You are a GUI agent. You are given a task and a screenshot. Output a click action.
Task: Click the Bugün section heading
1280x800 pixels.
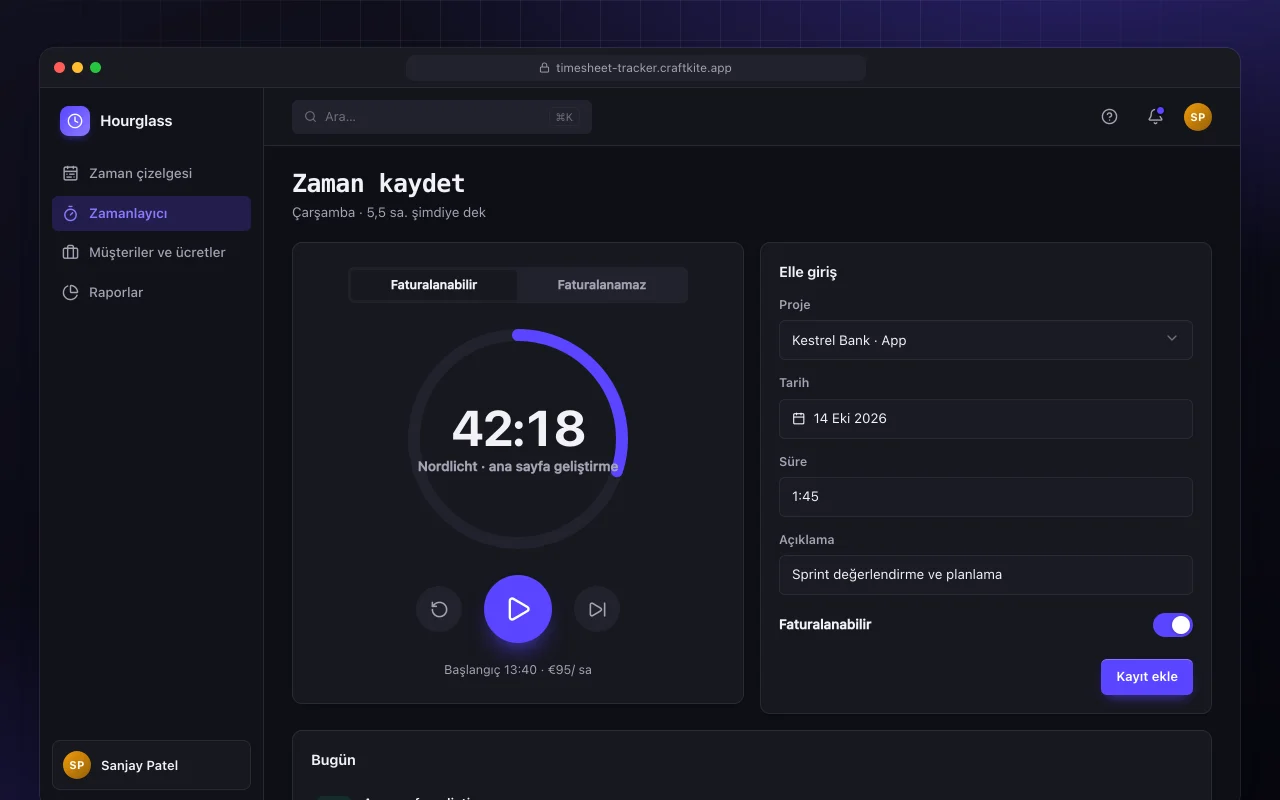(333, 760)
